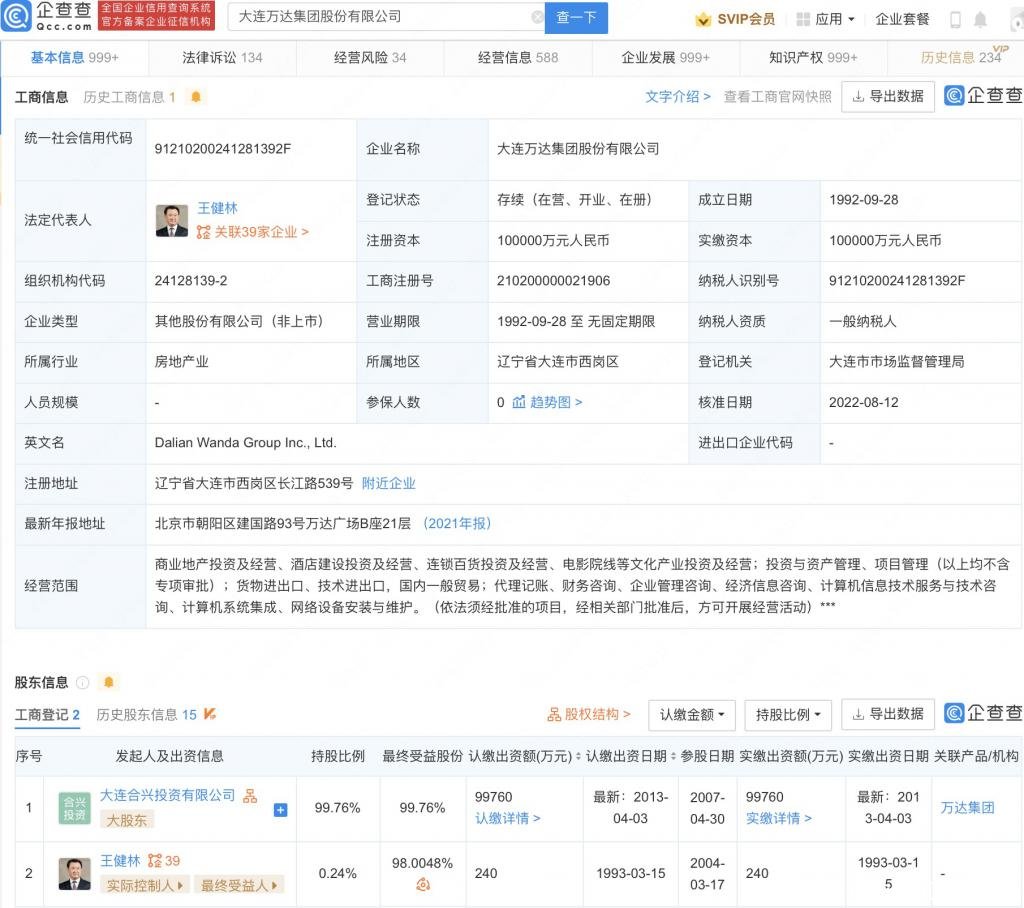The image size is (1024, 908).
Task: Select the 工商登记 2 tab
Action: pos(47,715)
